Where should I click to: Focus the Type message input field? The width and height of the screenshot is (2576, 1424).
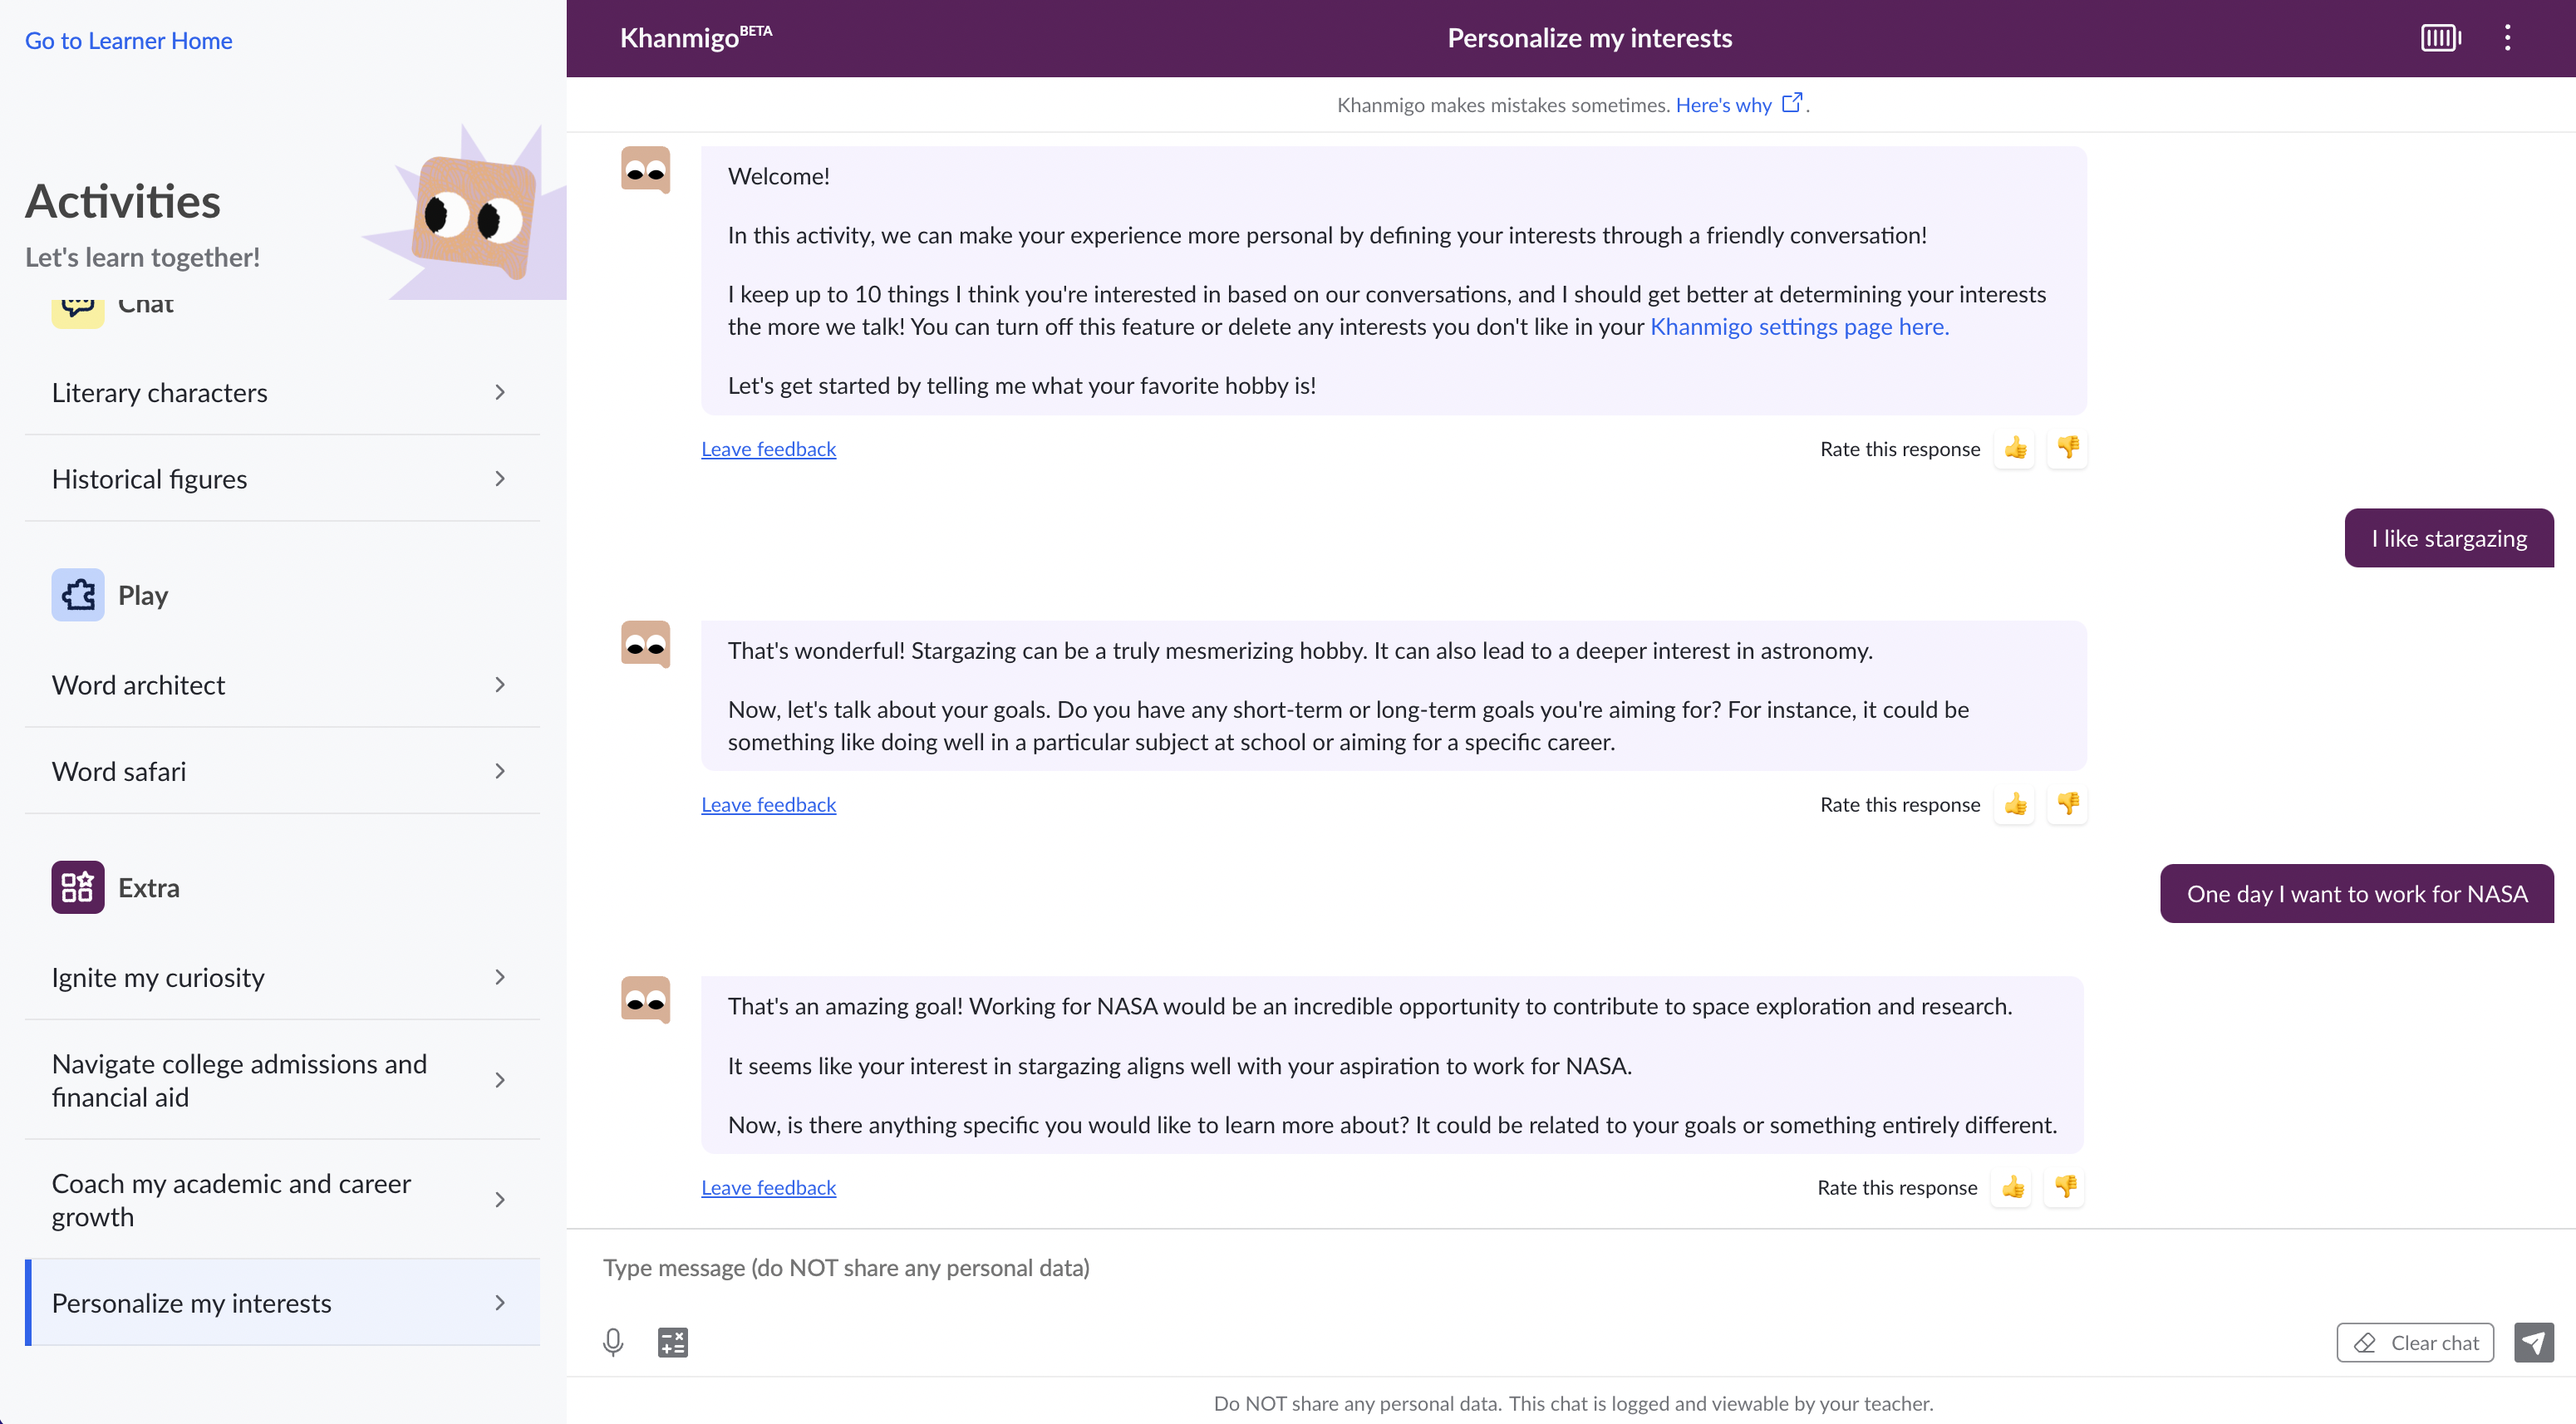pyautogui.click(x=1570, y=1268)
